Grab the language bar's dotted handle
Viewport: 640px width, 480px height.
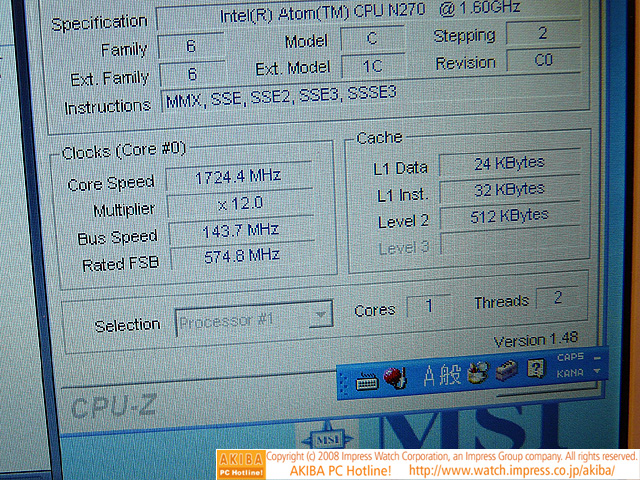[x=345, y=381]
